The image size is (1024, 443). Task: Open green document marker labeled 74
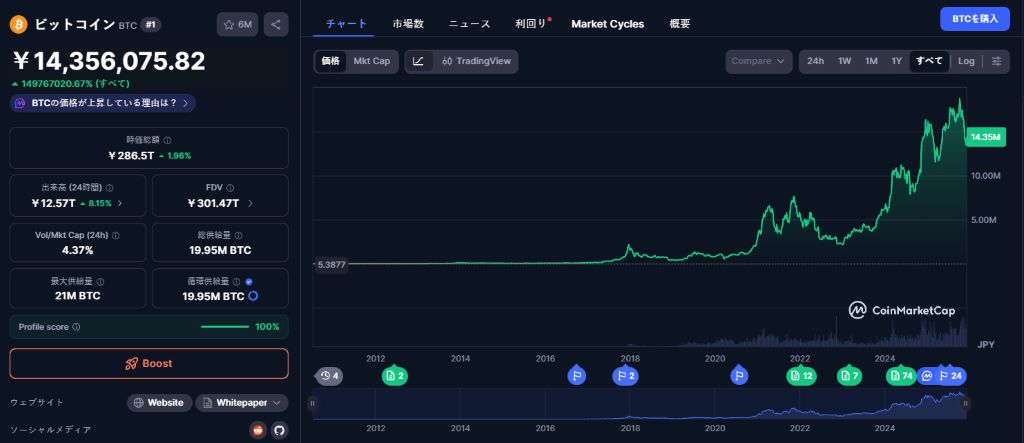pyautogui.click(x=901, y=376)
